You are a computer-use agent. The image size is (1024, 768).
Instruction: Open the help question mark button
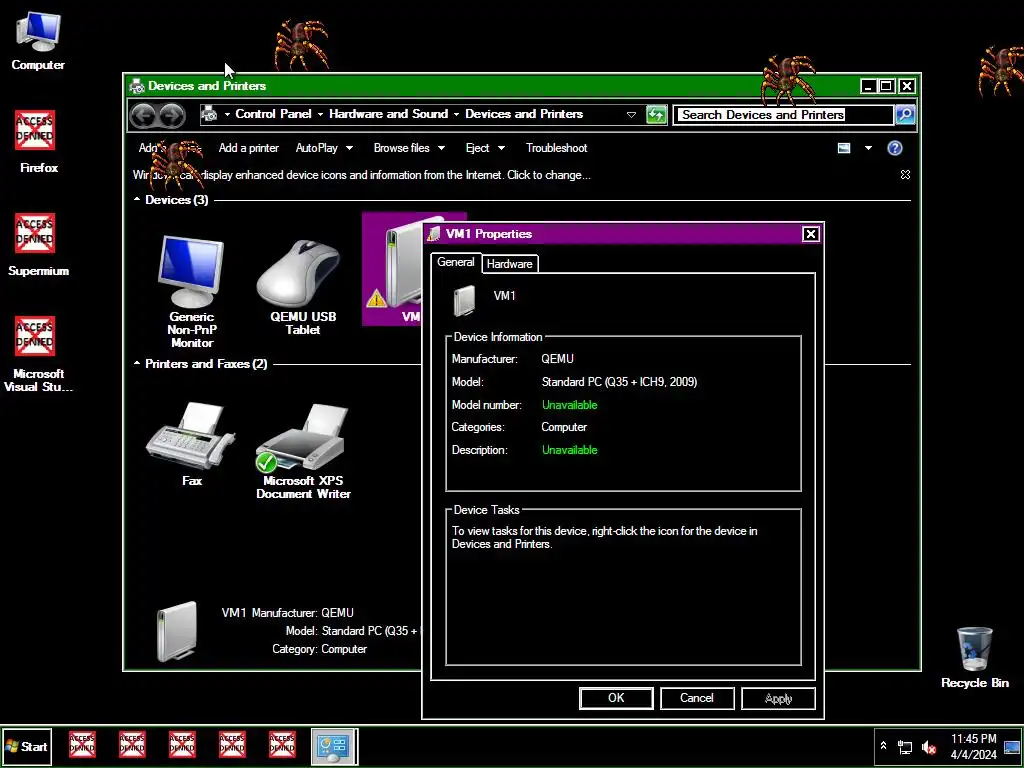pos(895,148)
